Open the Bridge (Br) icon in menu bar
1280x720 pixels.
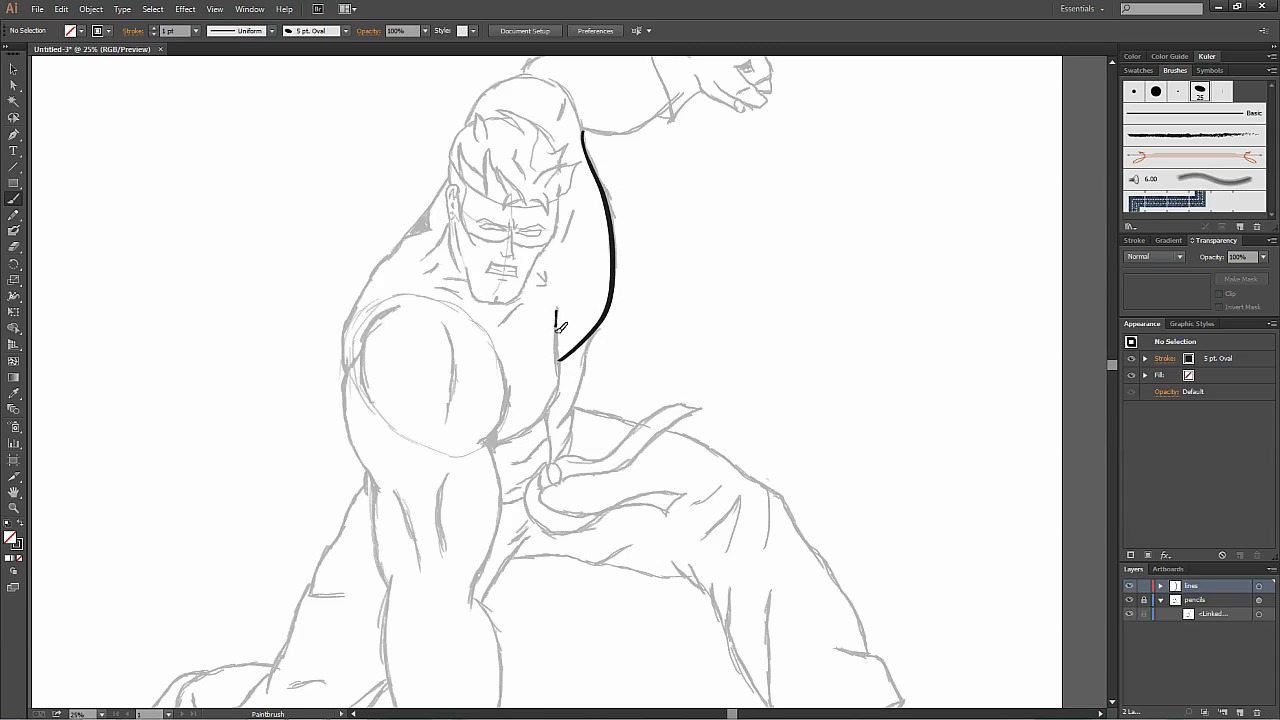point(318,9)
